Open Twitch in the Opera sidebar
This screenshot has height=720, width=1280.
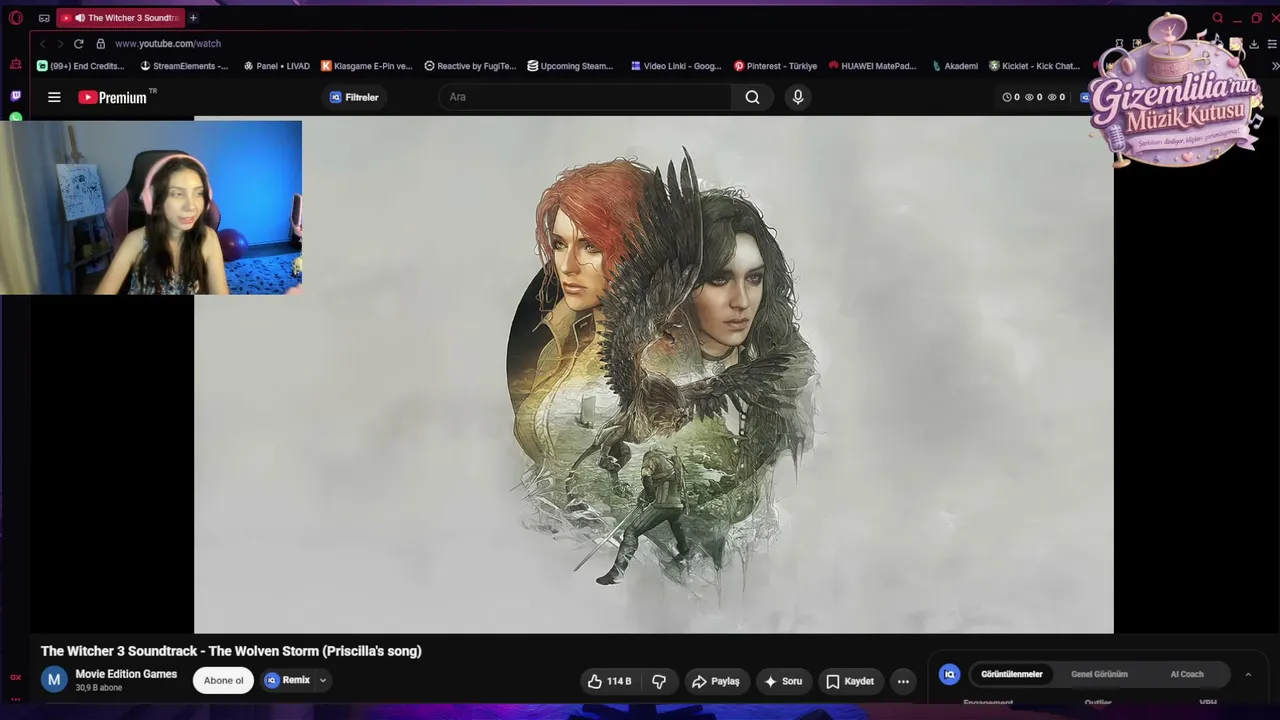pyautogui.click(x=15, y=96)
